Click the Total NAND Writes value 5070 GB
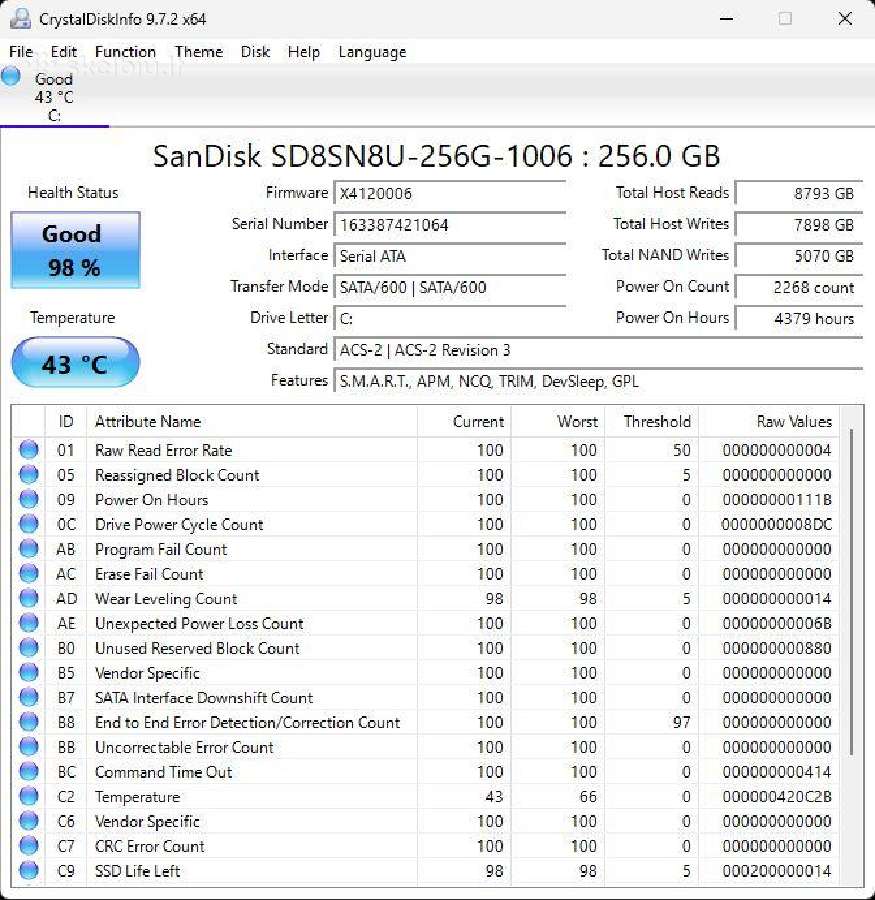Viewport: 875px width, 900px height. coord(799,256)
